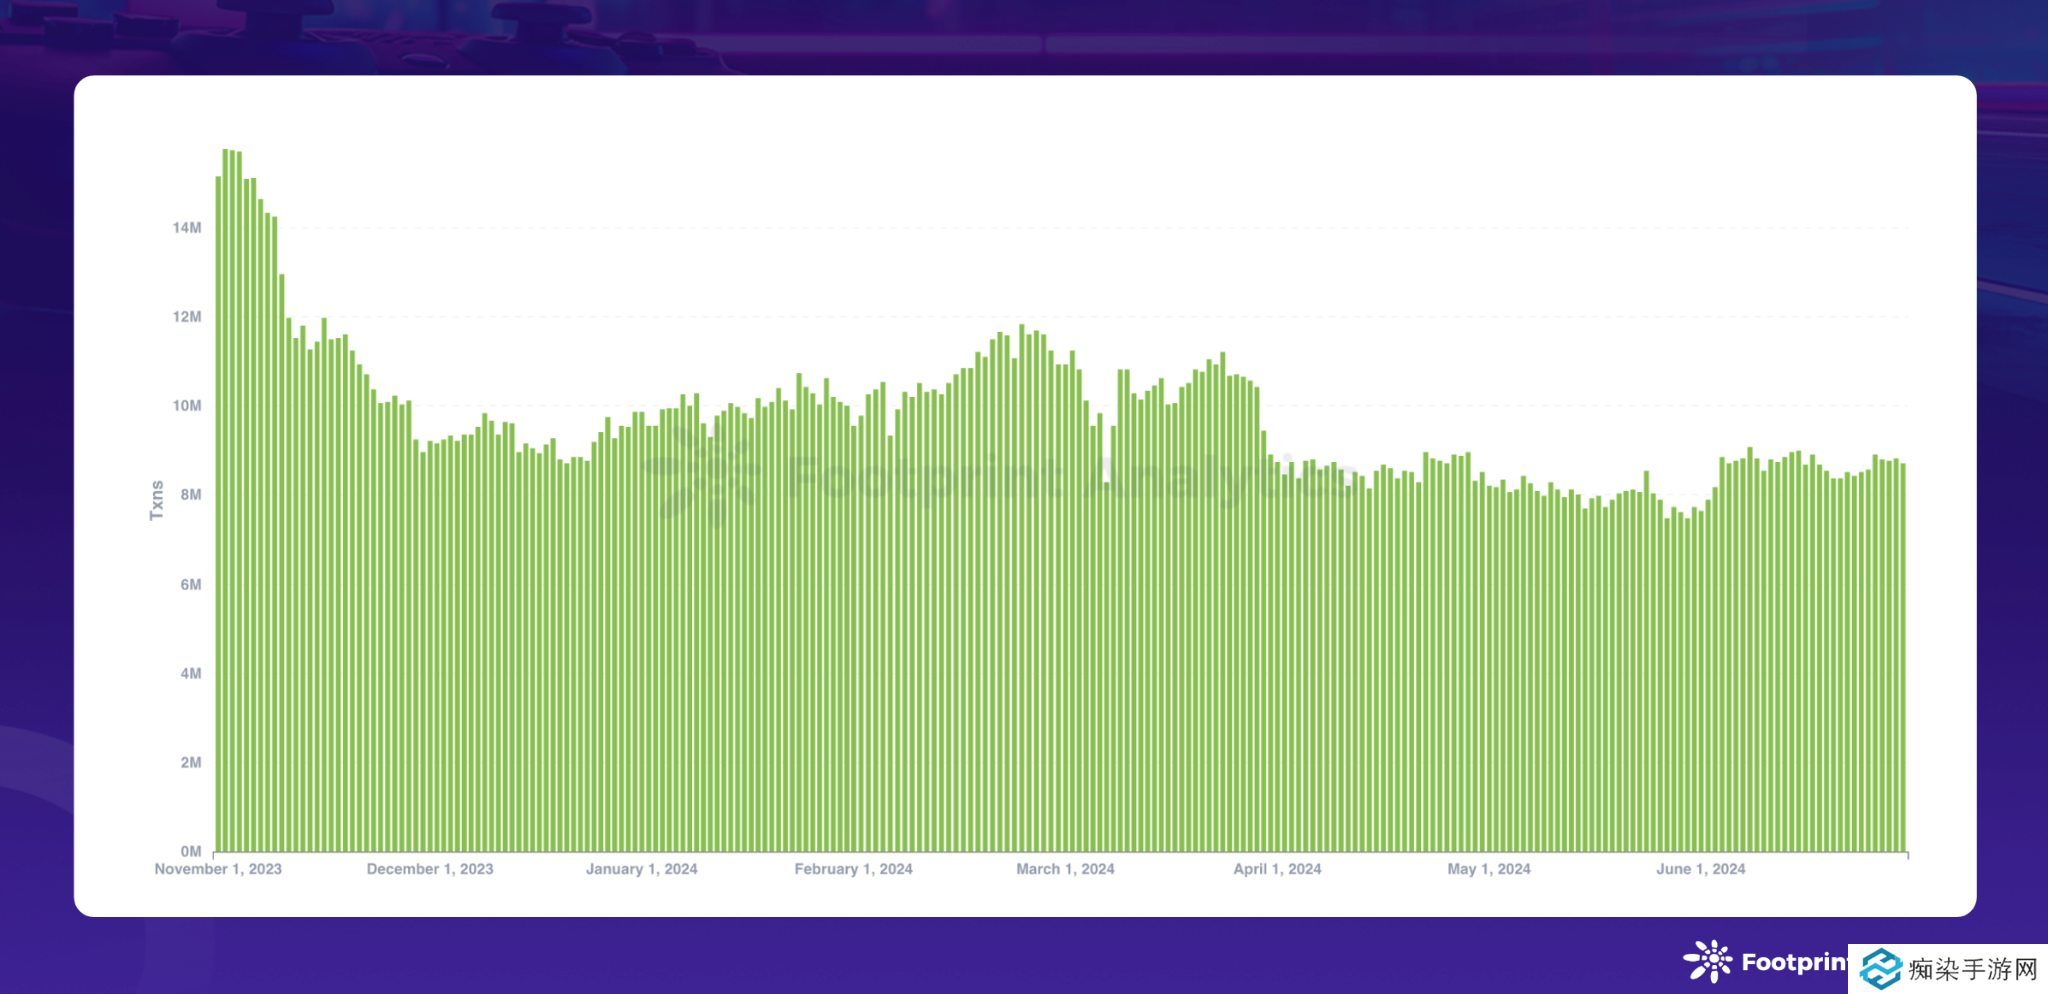Image resolution: width=2048 pixels, height=994 pixels.
Task: Select the December 1, 2023 axis label
Action: pyautogui.click(x=430, y=869)
